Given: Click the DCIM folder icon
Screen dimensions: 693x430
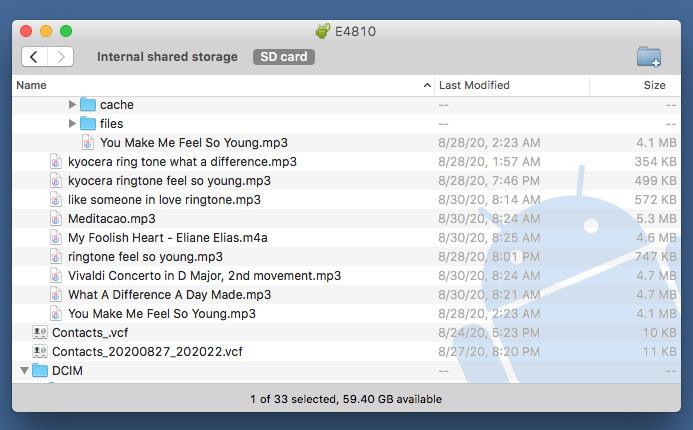Looking at the screenshot, I should pyautogui.click(x=40, y=371).
